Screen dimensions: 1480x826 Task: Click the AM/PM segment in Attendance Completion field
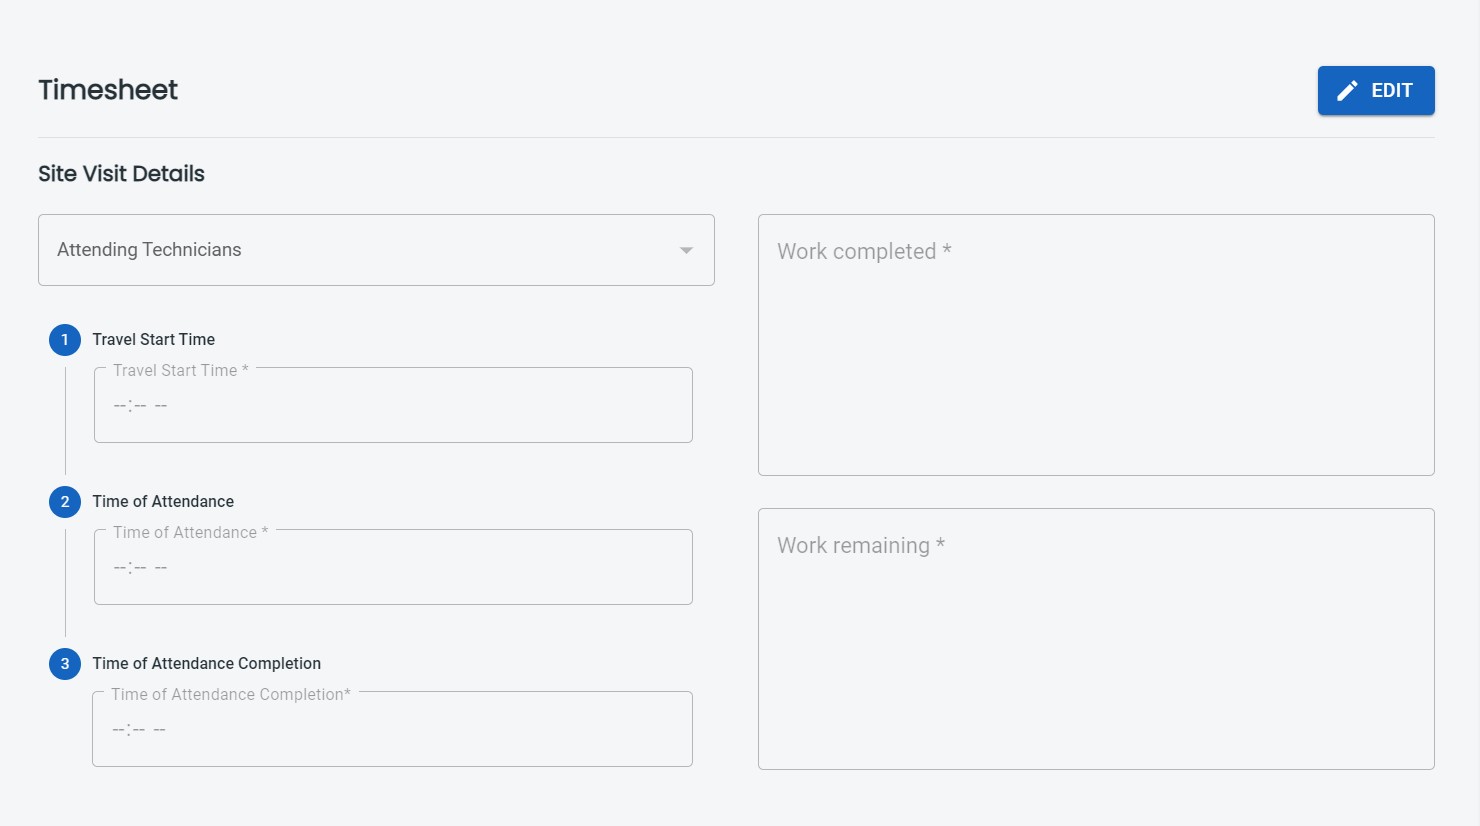(x=161, y=729)
